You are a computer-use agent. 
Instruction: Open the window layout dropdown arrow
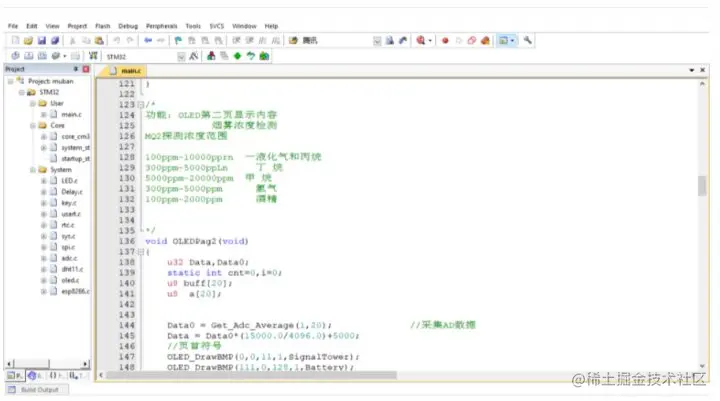[x=512, y=41]
